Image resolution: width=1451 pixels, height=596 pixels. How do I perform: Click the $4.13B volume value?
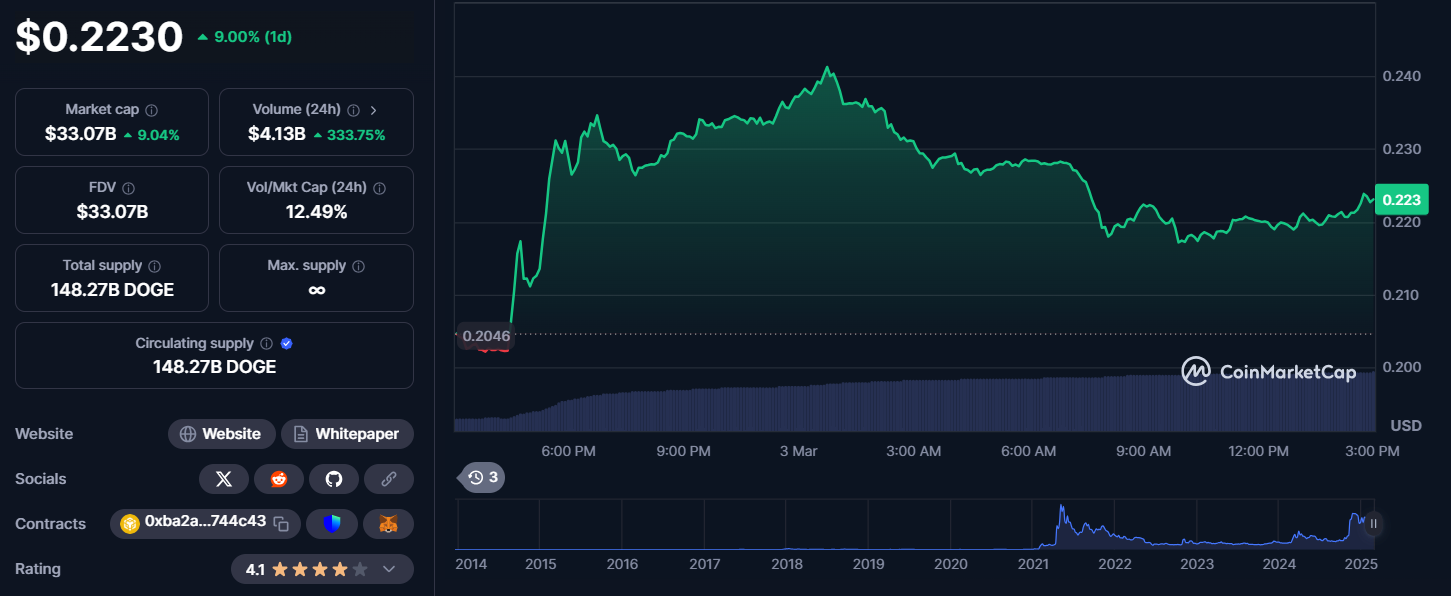pyautogui.click(x=277, y=134)
